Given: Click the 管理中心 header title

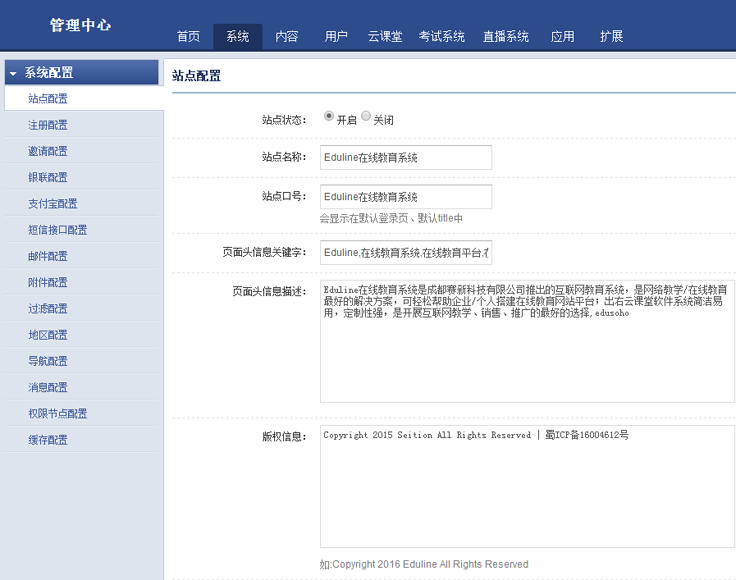Looking at the screenshot, I should (81, 26).
